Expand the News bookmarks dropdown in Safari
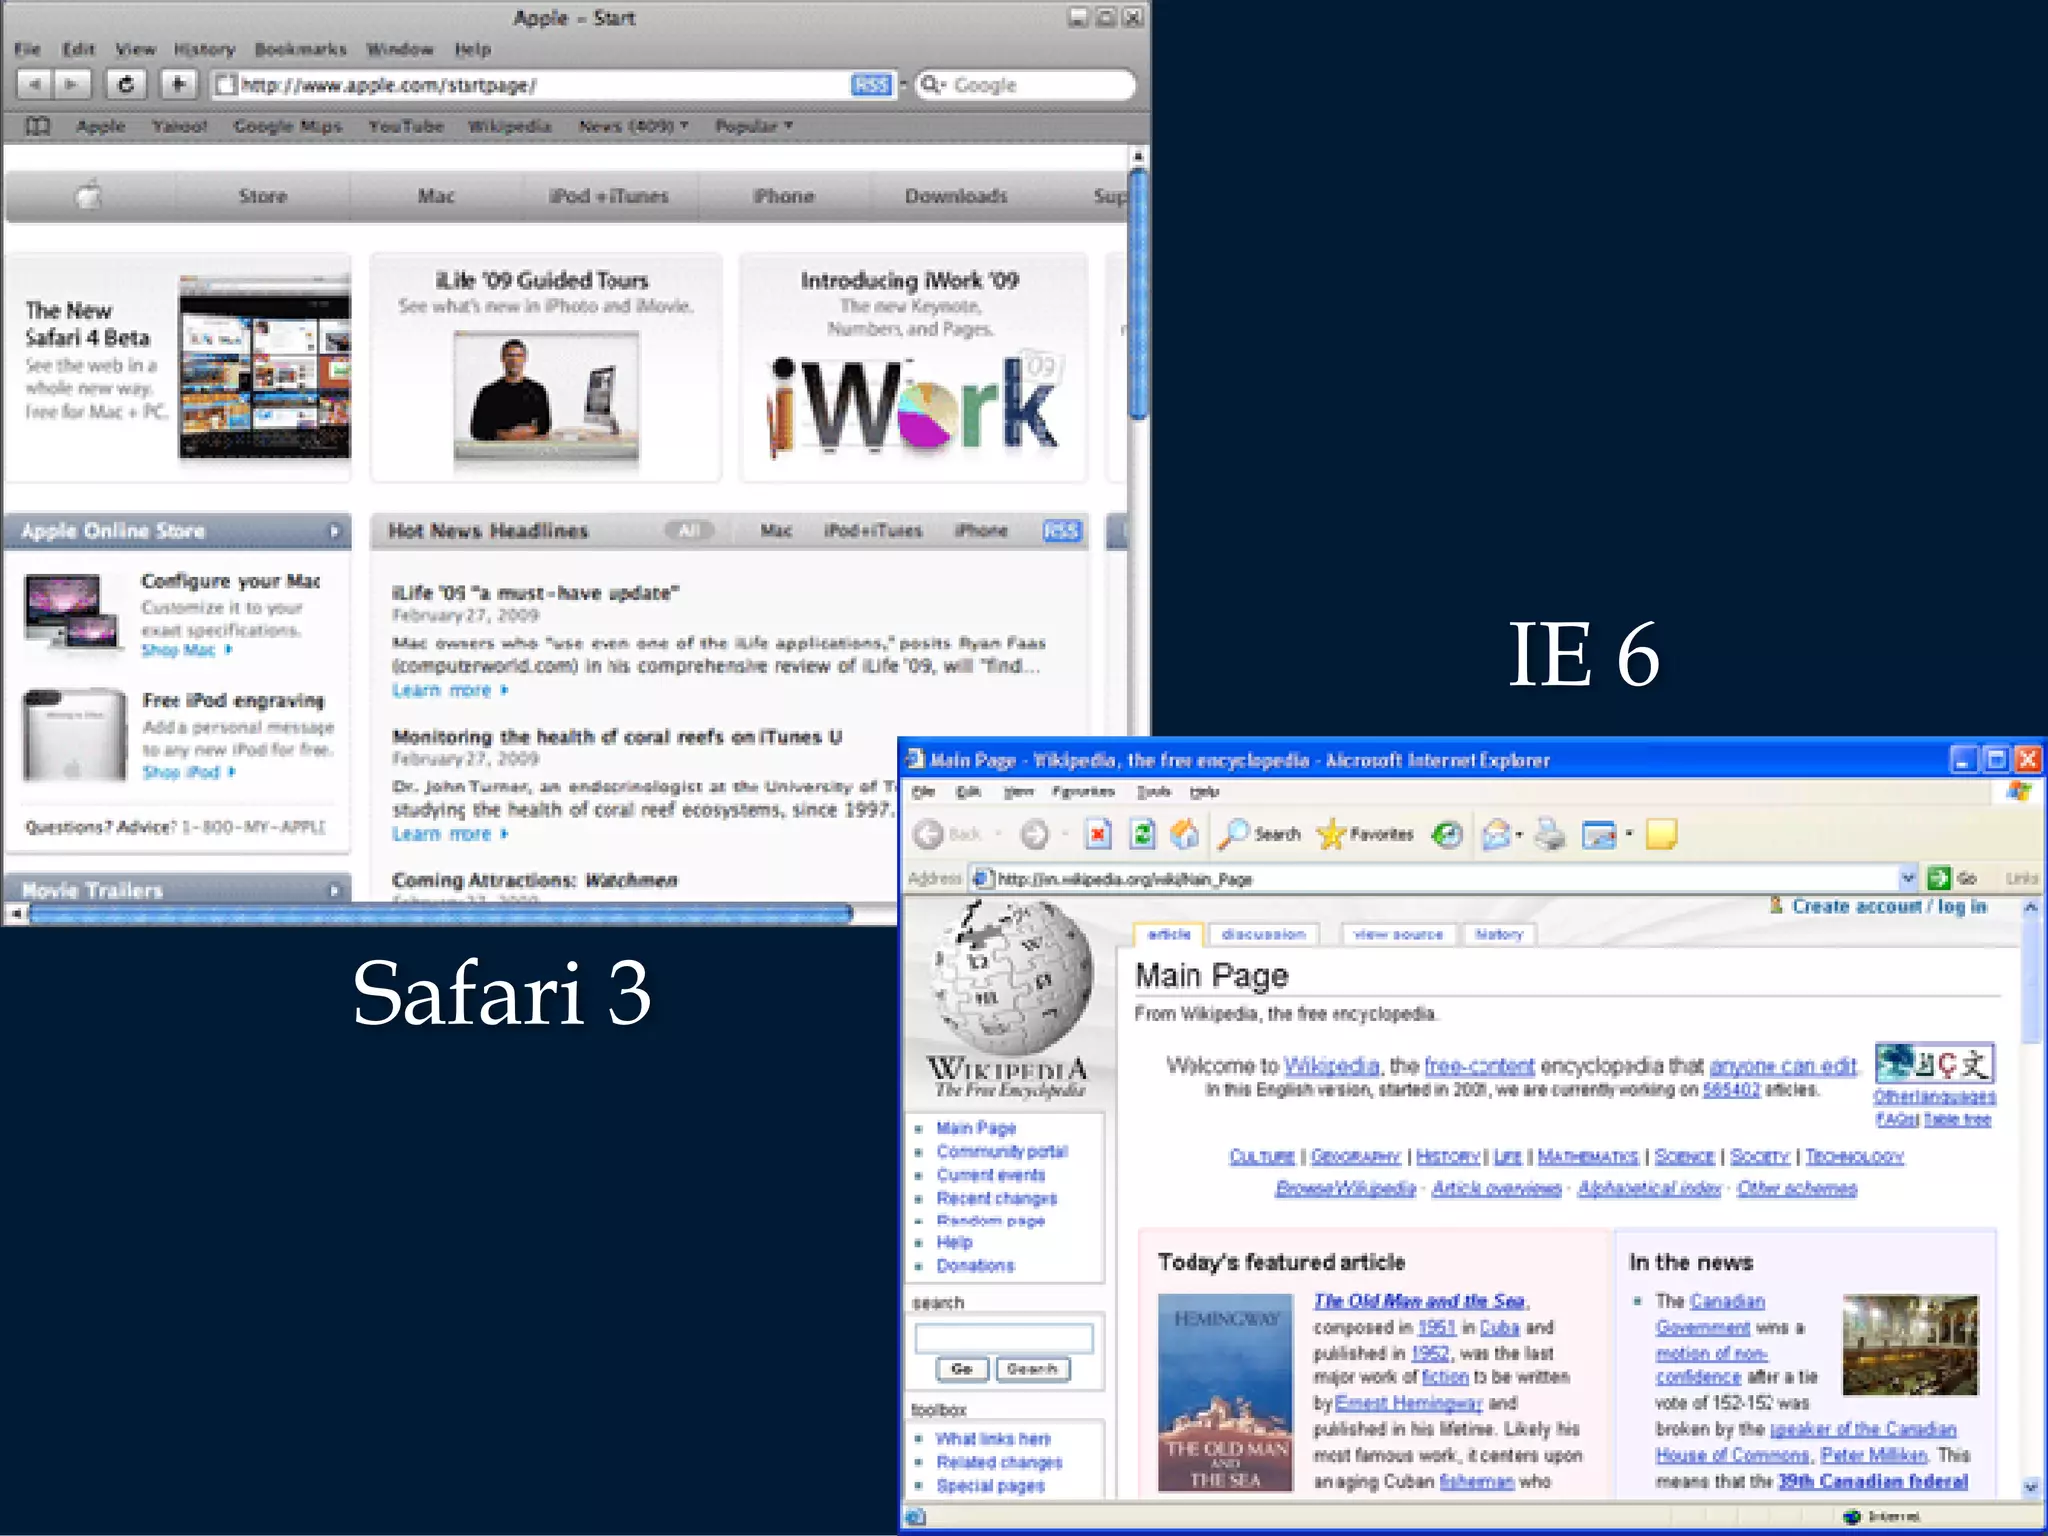The height and width of the screenshot is (1536, 2048). [x=685, y=126]
